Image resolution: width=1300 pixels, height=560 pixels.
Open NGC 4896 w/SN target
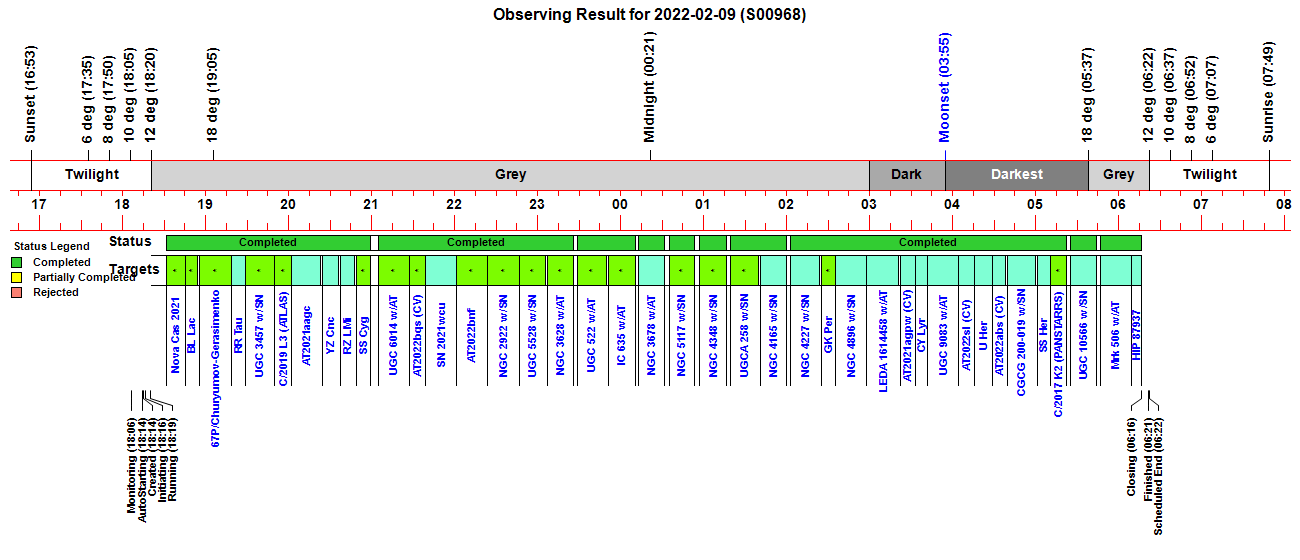coord(851,337)
